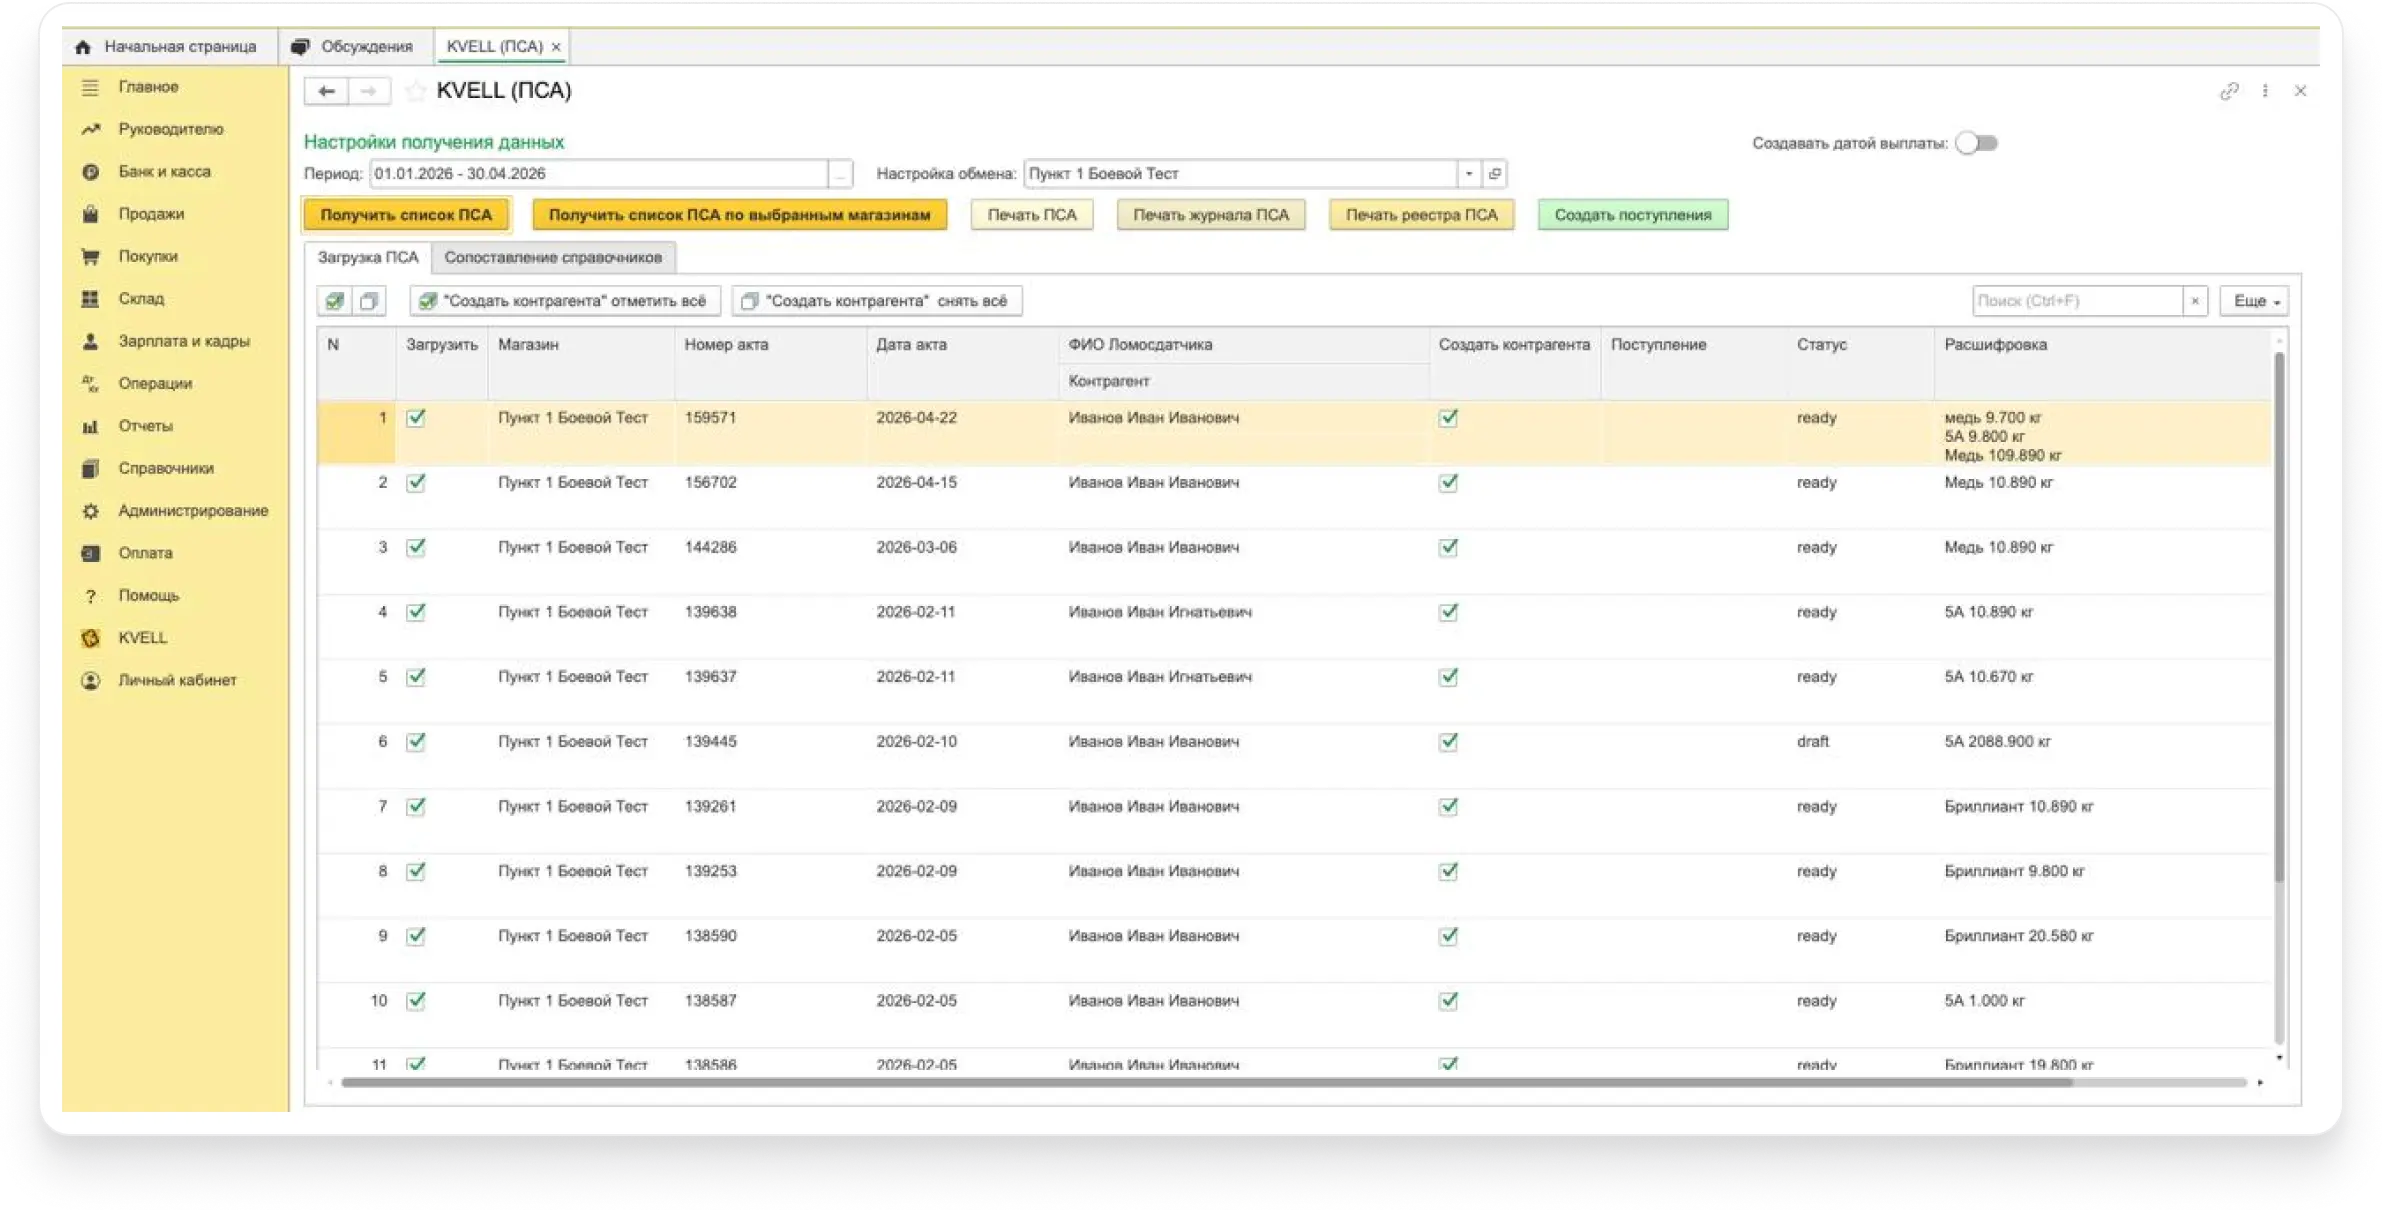Click the Настройка обмена input field
This screenshot has height=1210, width=2382.
click(1241, 174)
